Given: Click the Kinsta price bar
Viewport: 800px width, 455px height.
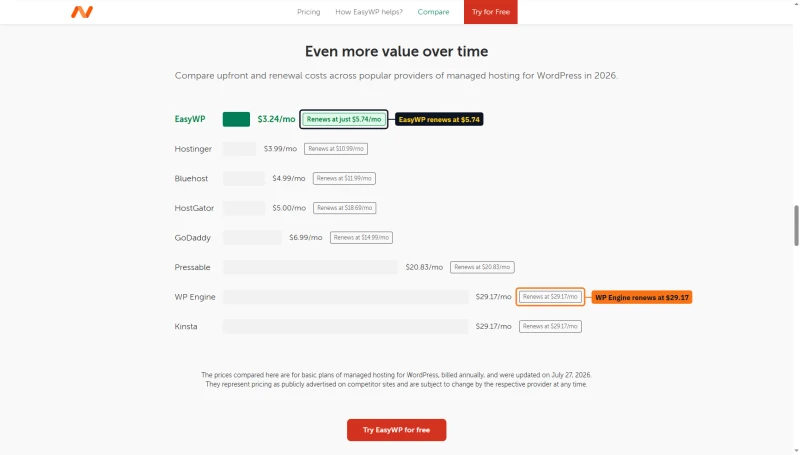Looking at the screenshot, I should pos(345,326).
